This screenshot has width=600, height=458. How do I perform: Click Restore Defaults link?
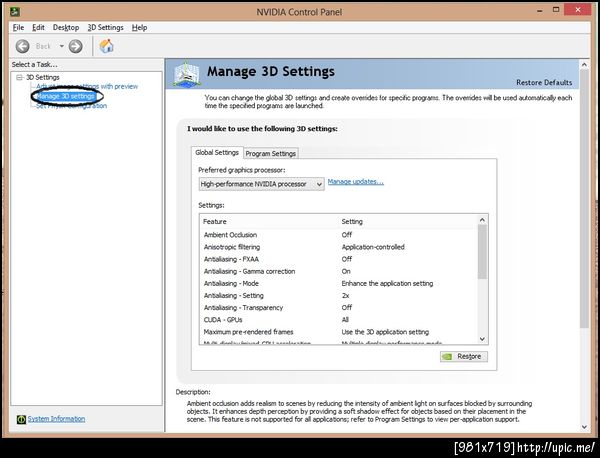pyautogui.click(x=544, y=82)
